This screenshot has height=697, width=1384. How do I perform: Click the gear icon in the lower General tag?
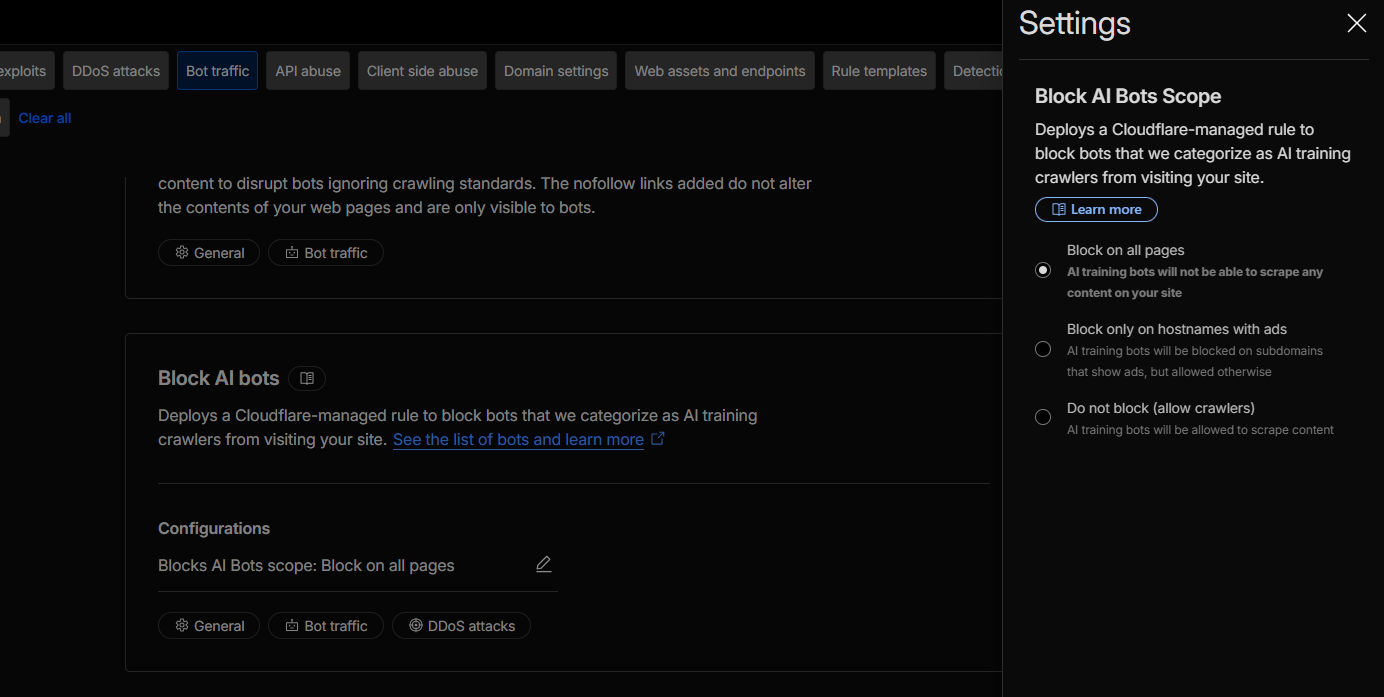click(x=182, y=625)
